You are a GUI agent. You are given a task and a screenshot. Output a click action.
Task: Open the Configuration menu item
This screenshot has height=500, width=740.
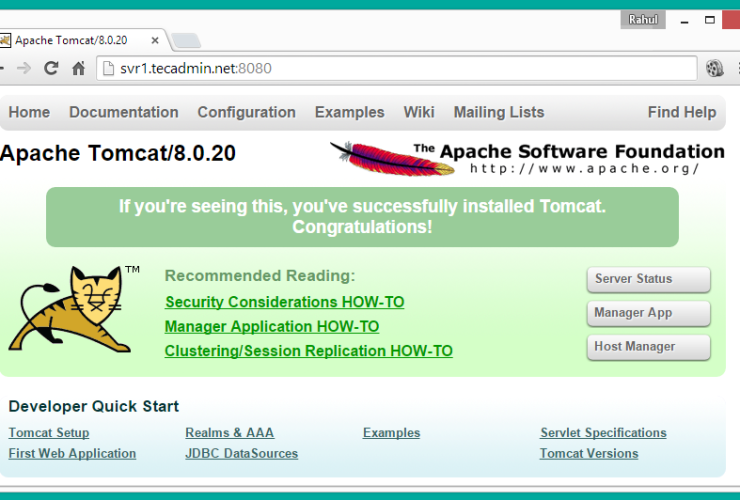point(246,112)
